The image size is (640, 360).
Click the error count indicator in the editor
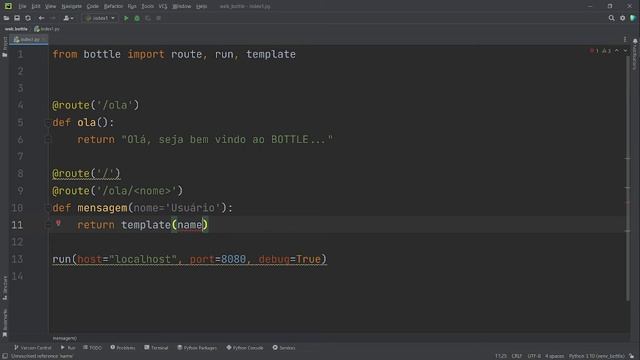[x=594, y=51]
